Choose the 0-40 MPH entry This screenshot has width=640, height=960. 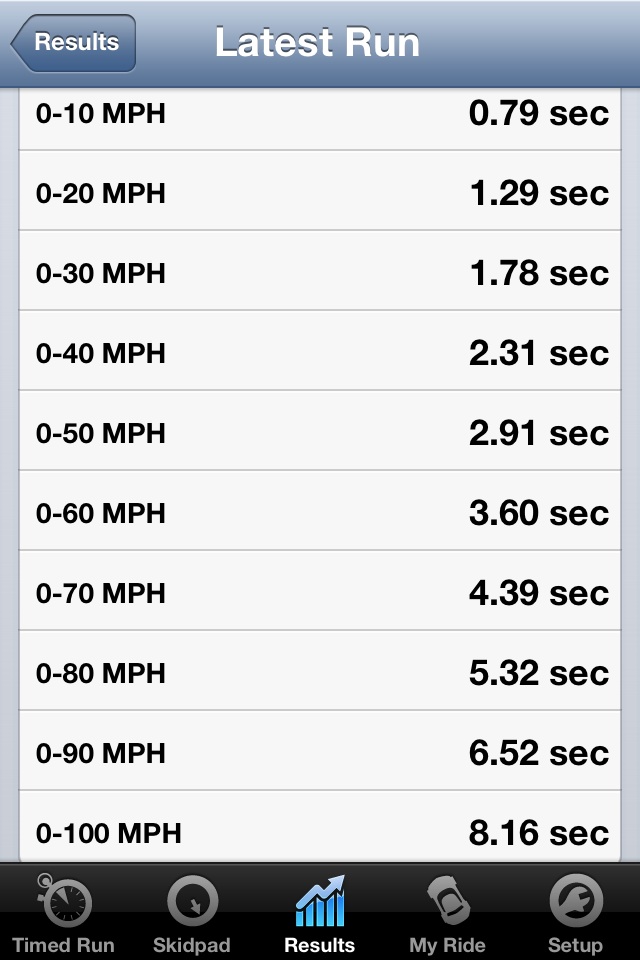(320, 350)
